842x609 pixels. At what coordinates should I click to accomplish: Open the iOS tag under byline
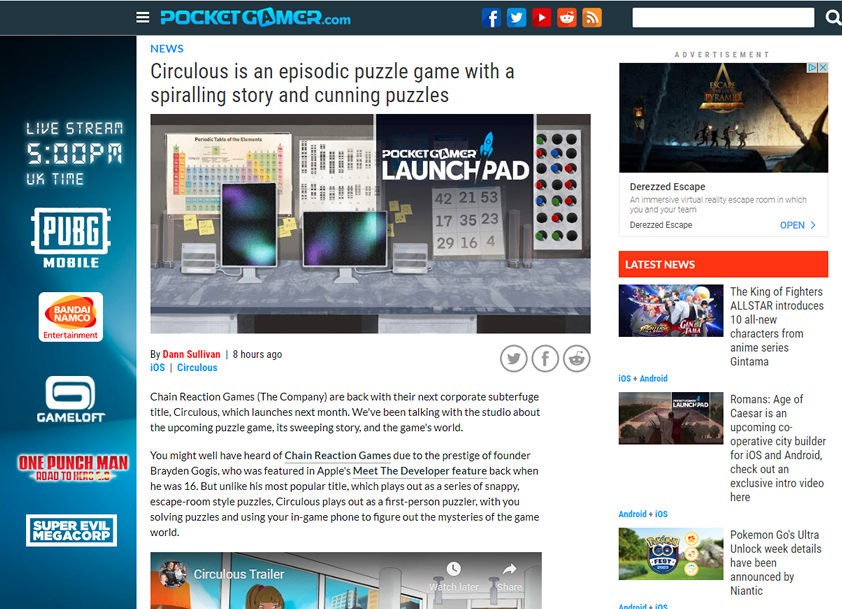pos(157,368)
